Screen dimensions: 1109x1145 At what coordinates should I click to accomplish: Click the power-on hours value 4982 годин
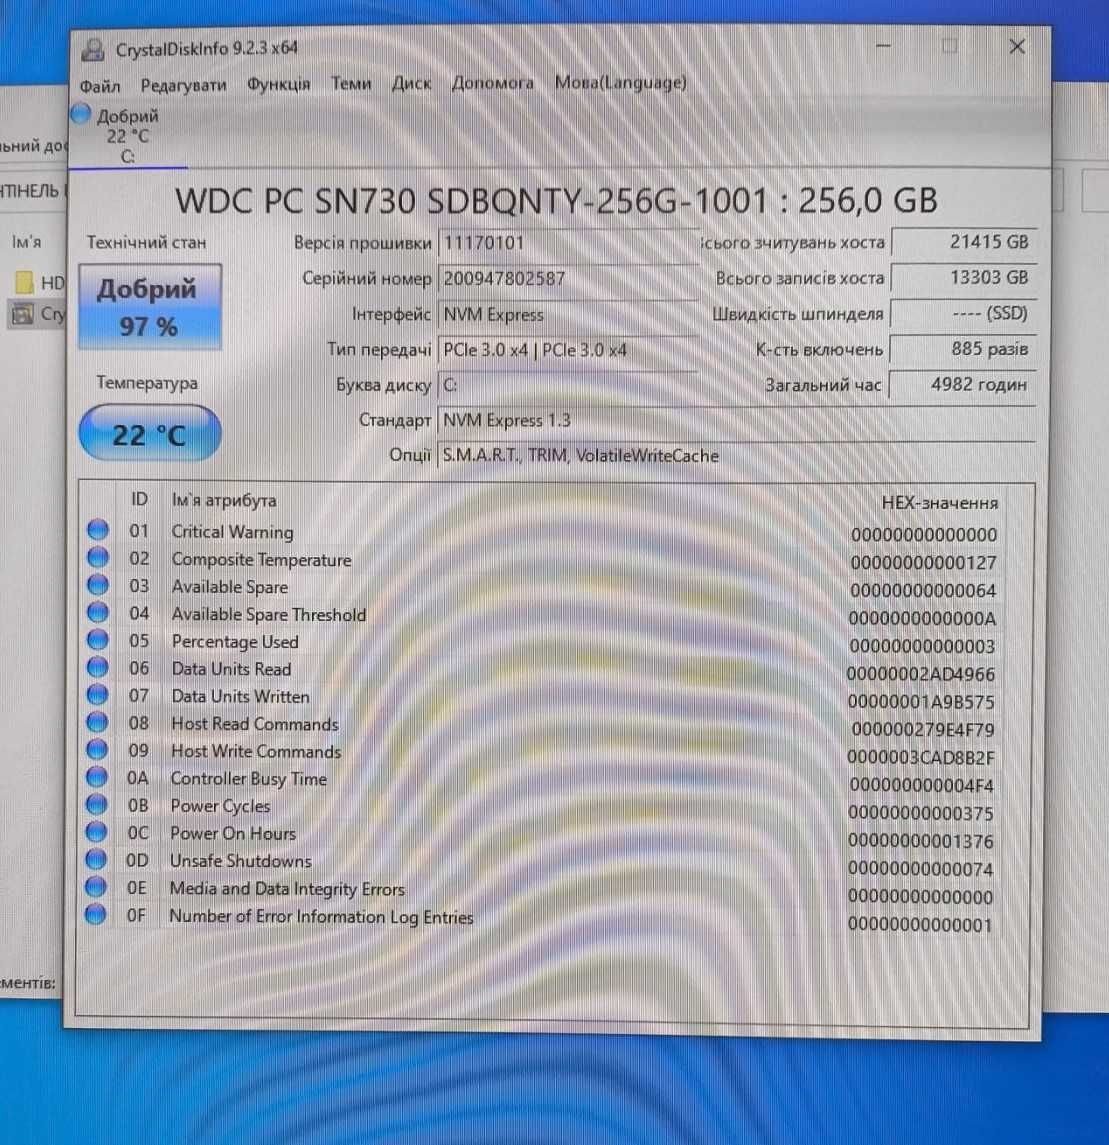[x=962, y=384]
